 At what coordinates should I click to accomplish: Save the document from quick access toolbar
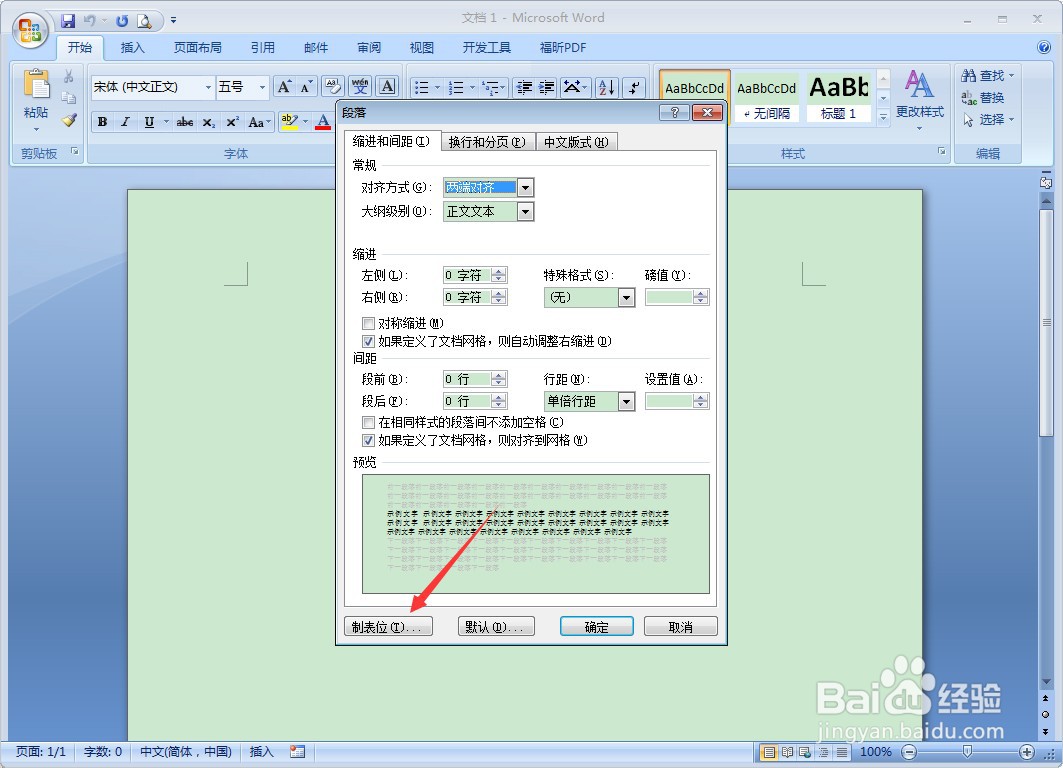tap(68, 20)
